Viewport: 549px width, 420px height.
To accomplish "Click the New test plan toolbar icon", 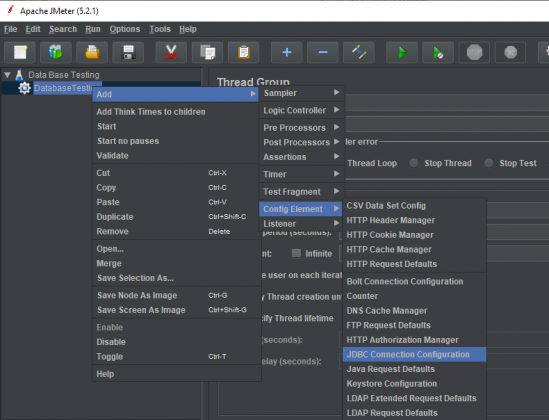I will point(20,52).
